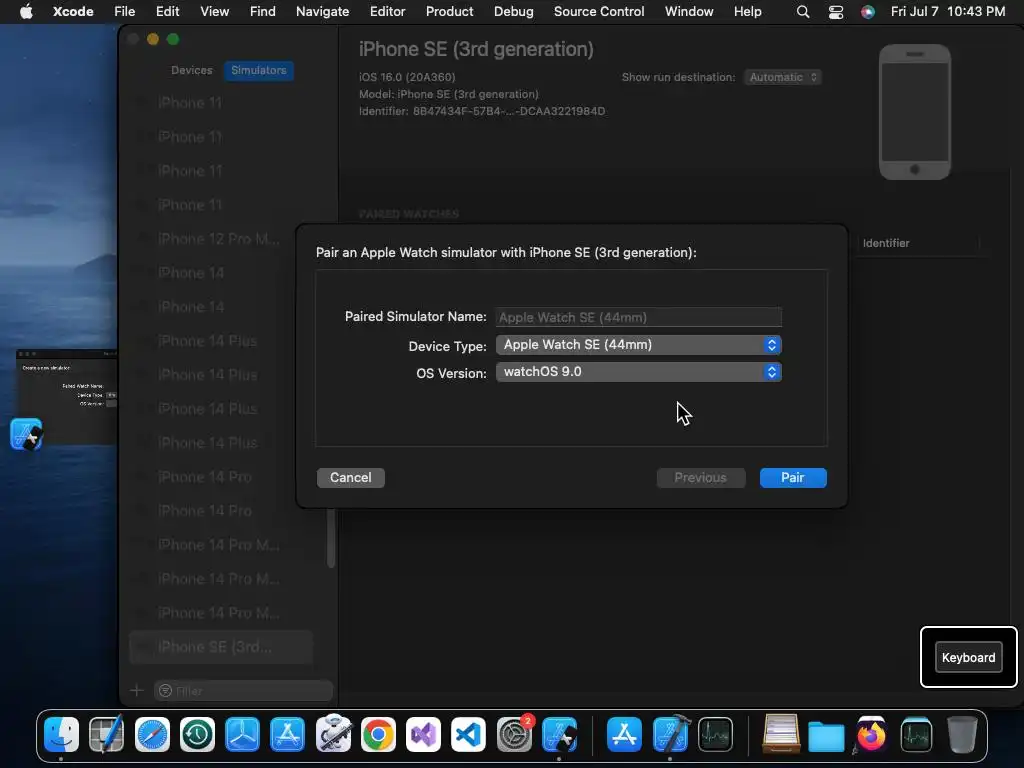Click the Filter field in sidebar
Image resolution: width=1024 pixels, height=768 pixels.
click(x=244, y=691)
